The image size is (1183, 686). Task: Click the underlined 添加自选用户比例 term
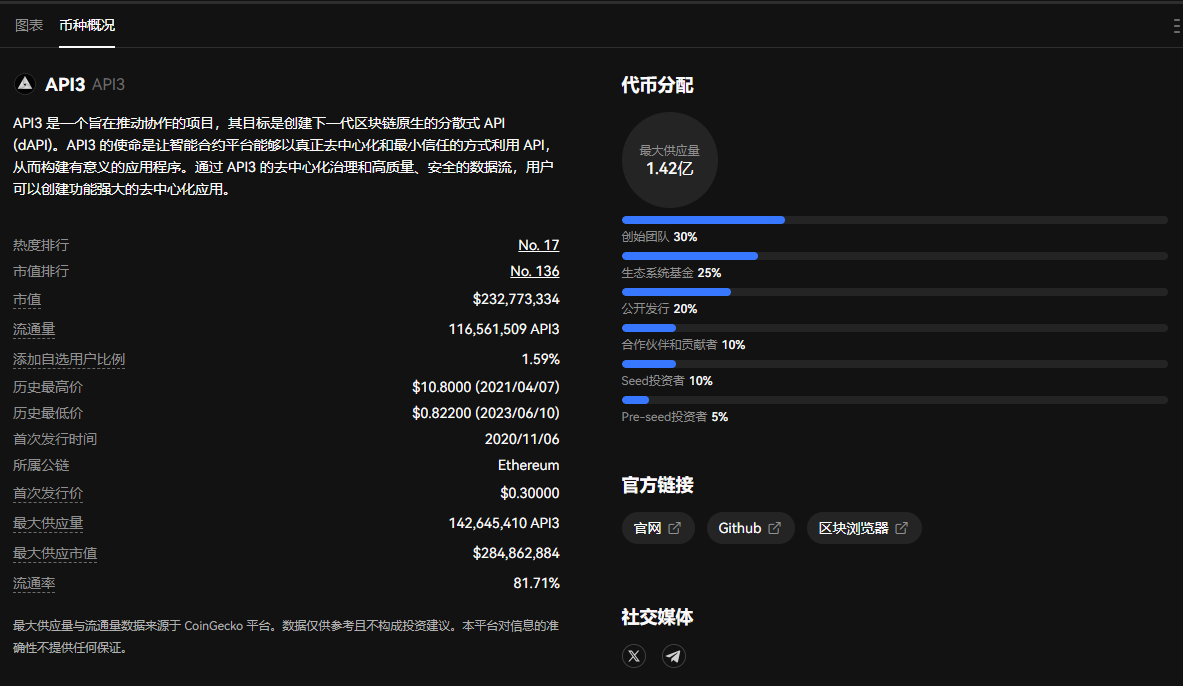pyautogui.click(x=68, y=358)
